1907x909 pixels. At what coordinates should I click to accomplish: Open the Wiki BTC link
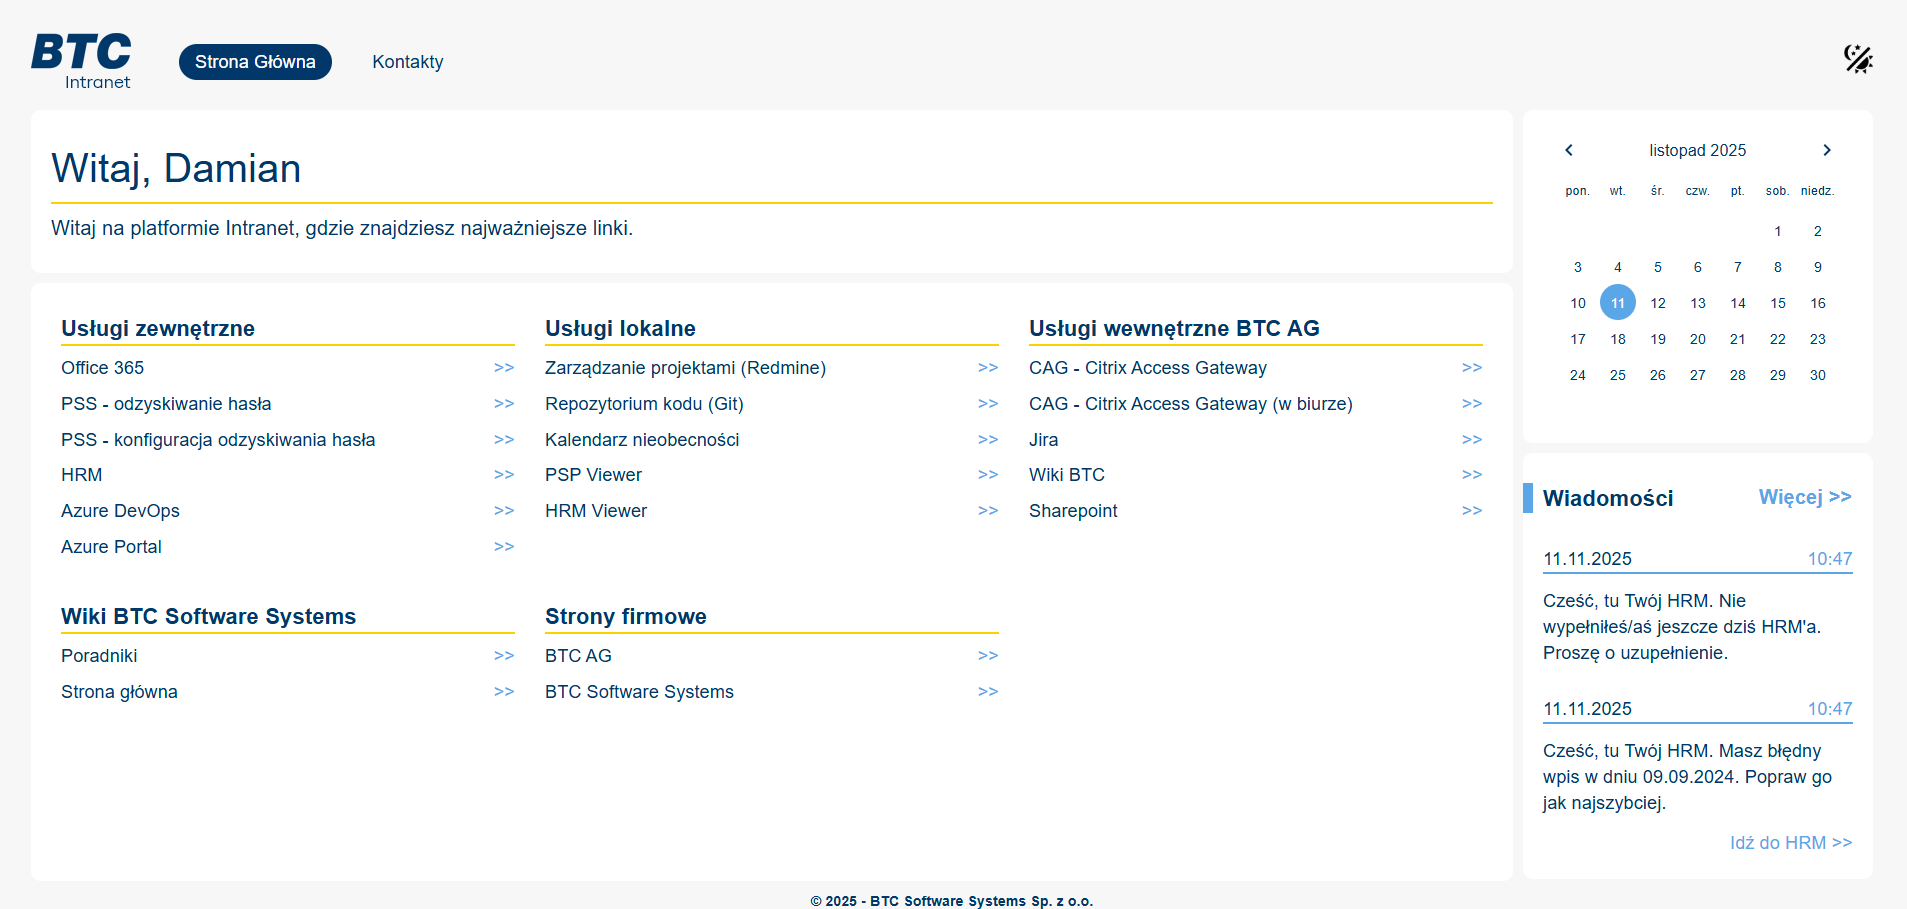pos(1066,475)
